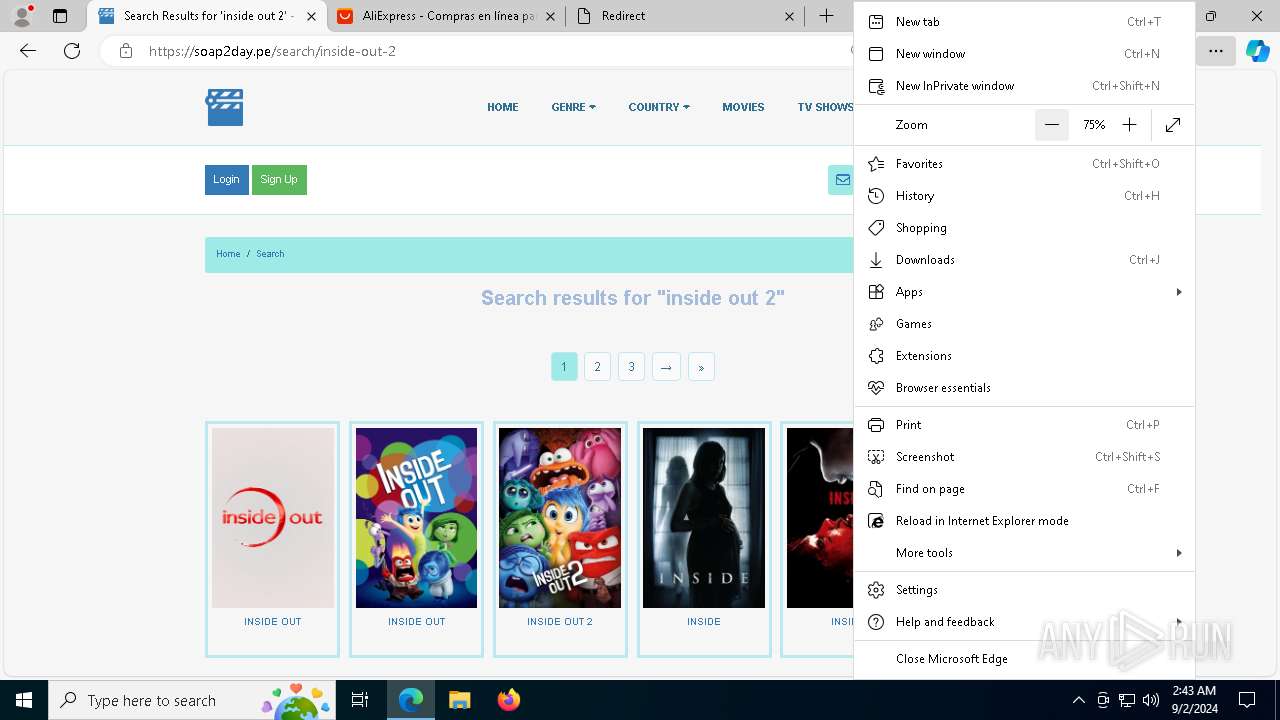This screenshot has width=1280, height=720.
Task: Increase zoom with the plus button
Action: point(1129,125)
